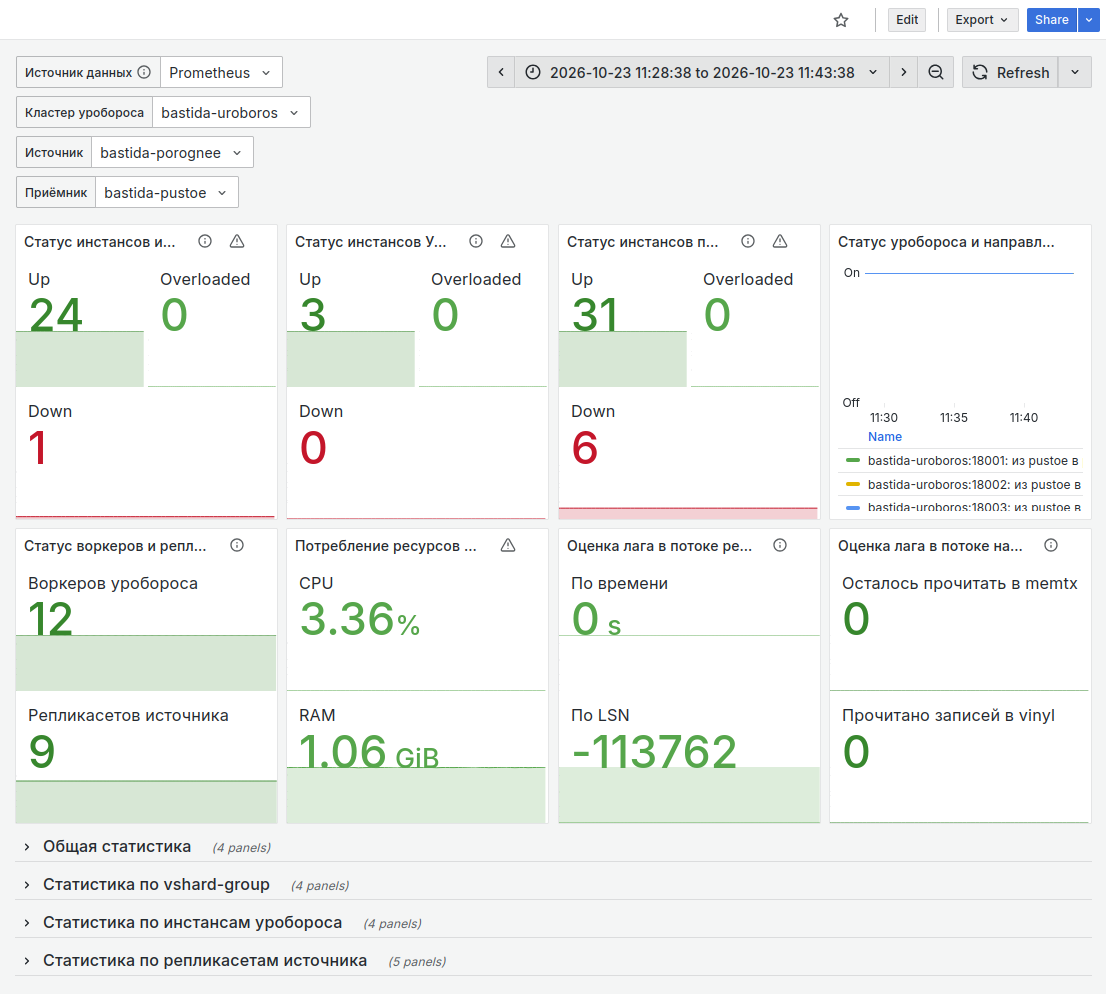
Task: Click the Осталось прочитать в memtx value
Action: click(856, 619)
